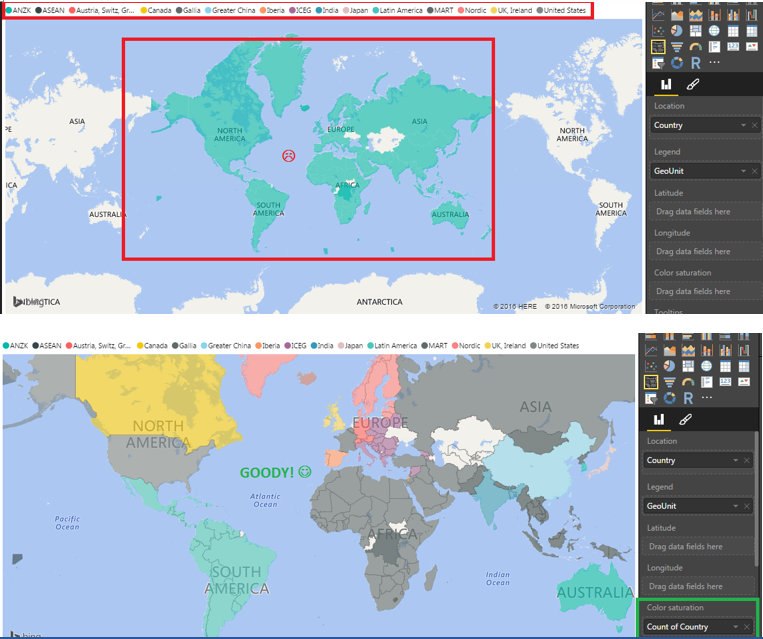
Task: Select Donut chart visual in upper pane
Action: [x=677, y=63]
